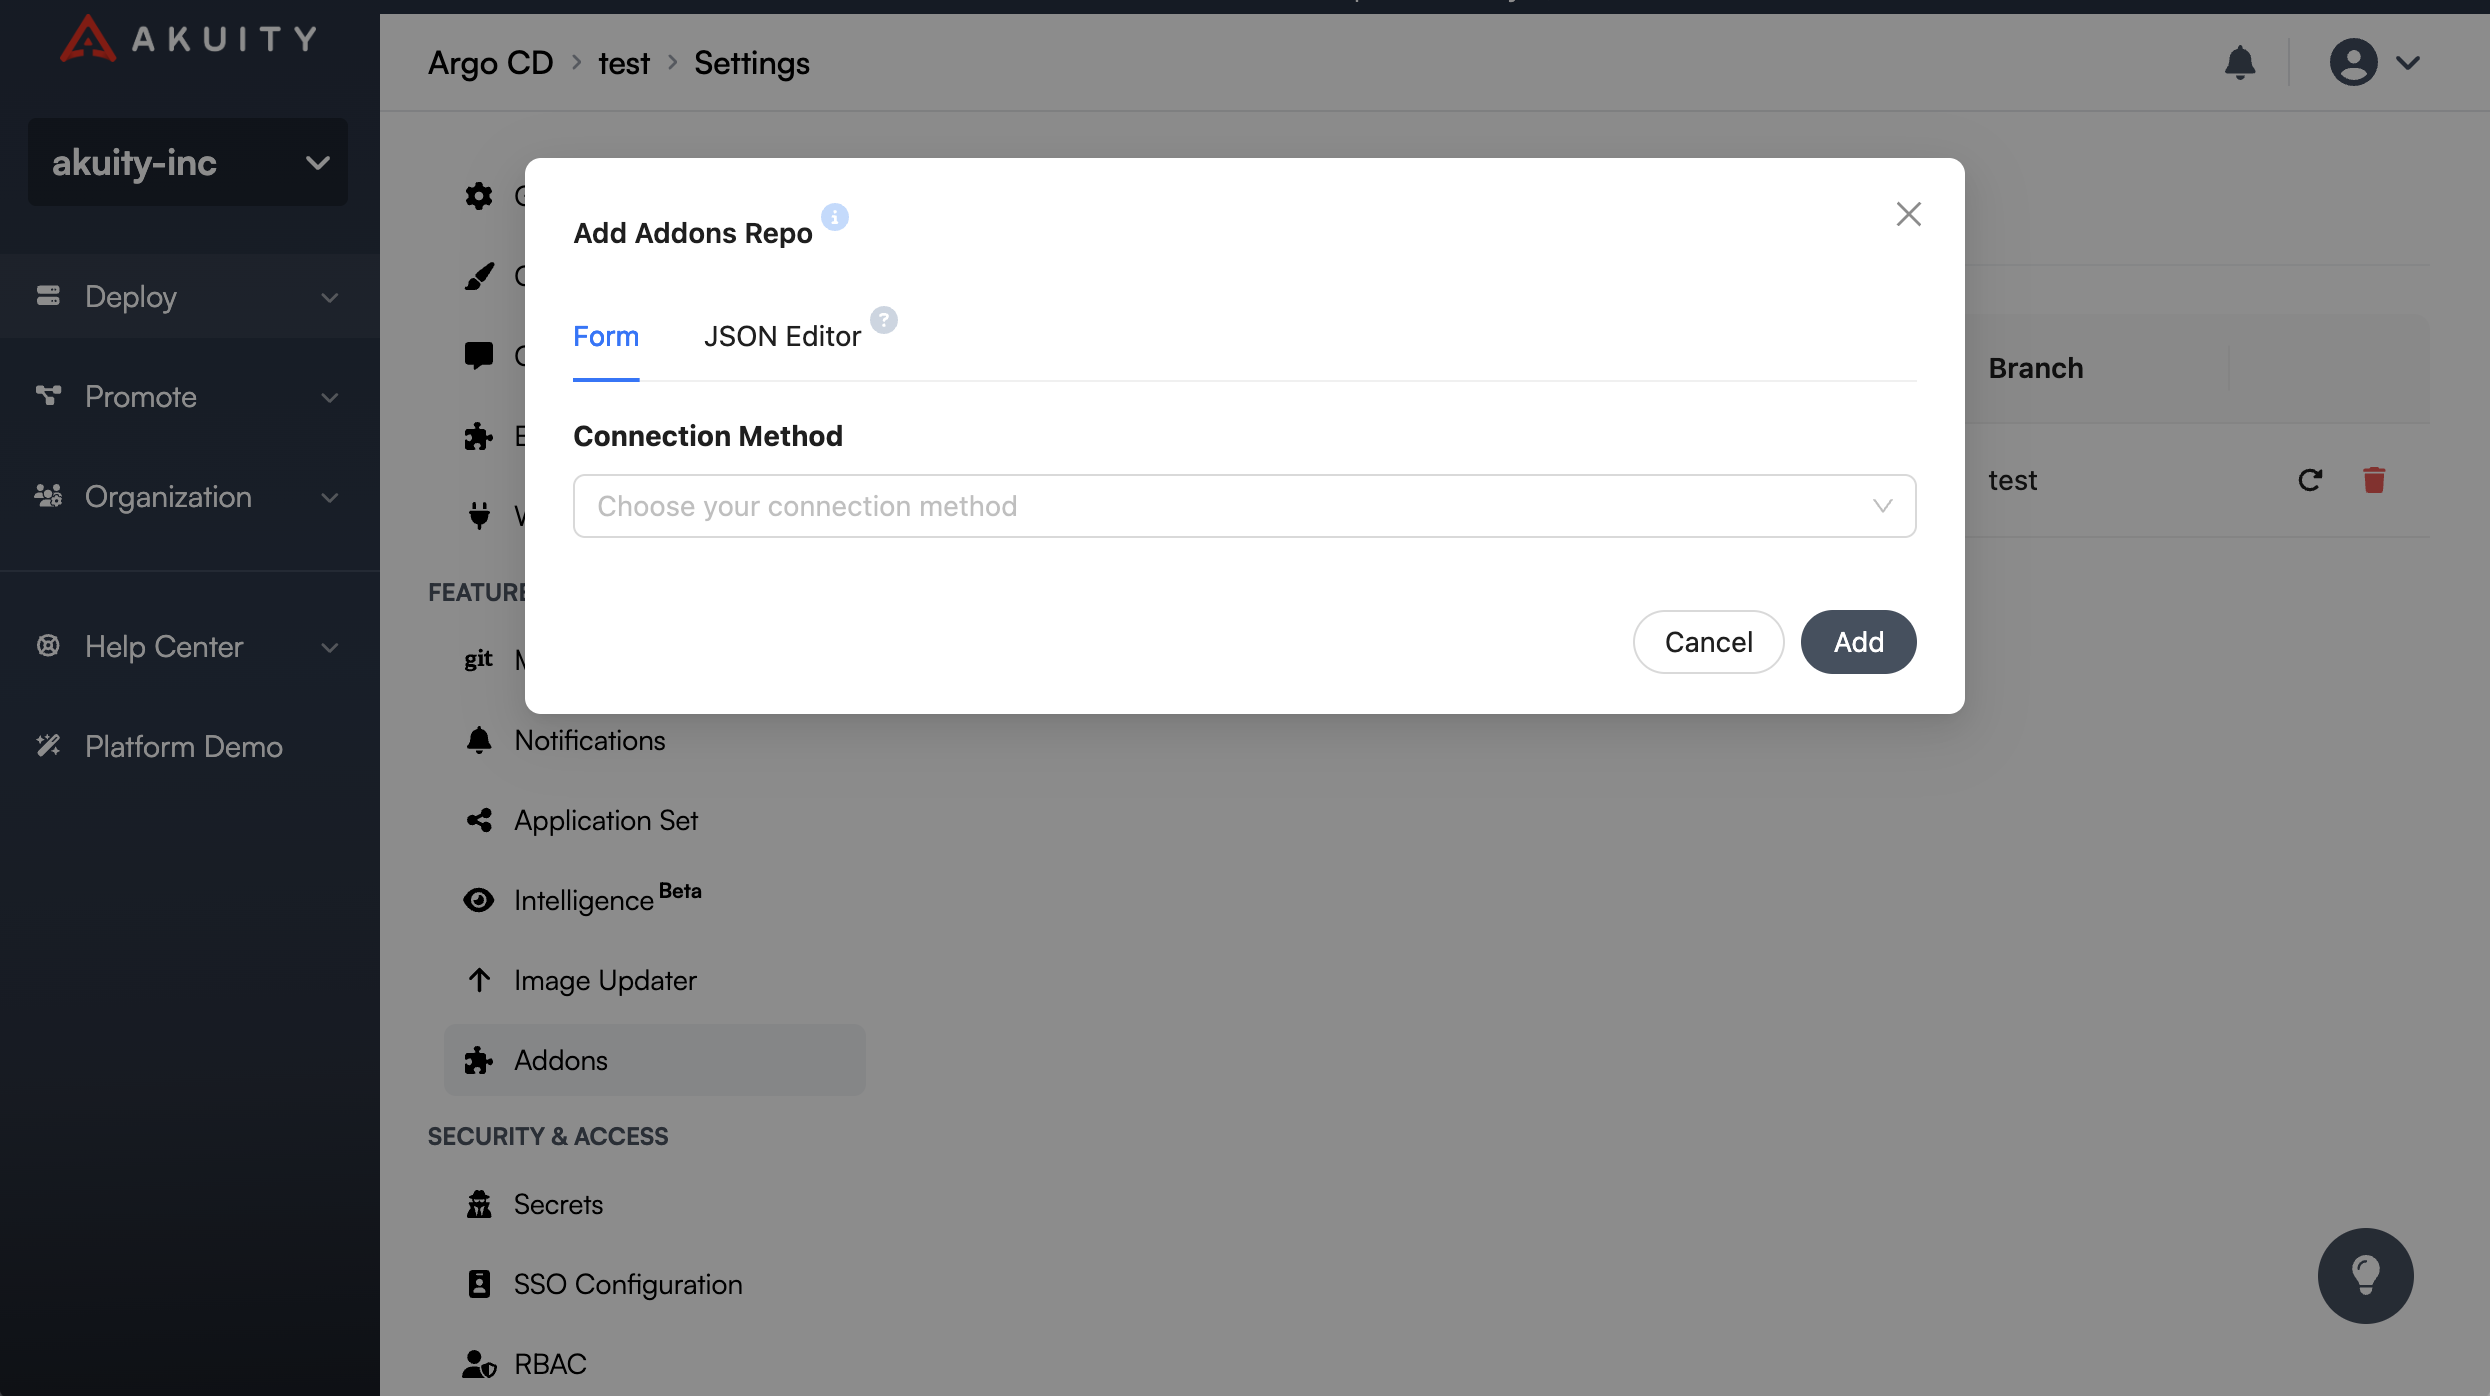Click the info icon beside Add Addons Repo
The height and width of the screenshot is (1396, 2490).
pos(835,216)
